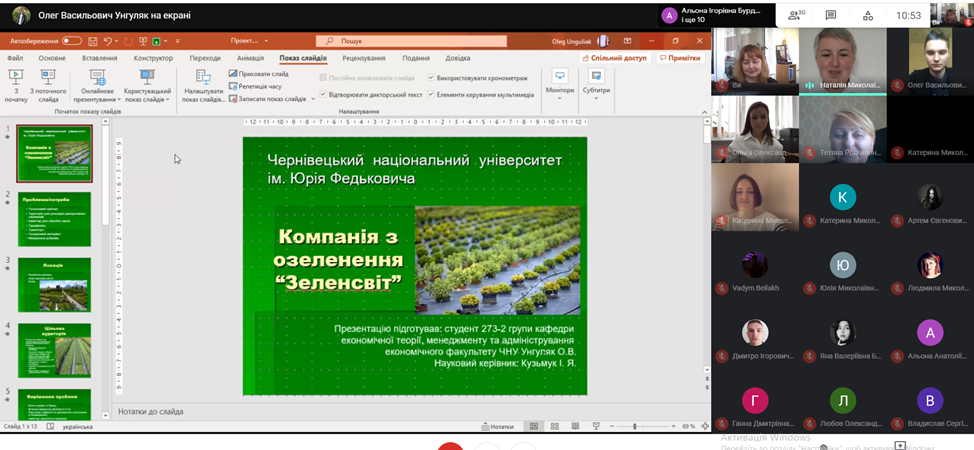
Task: Switch to Normal view icon
Action: 533,427
